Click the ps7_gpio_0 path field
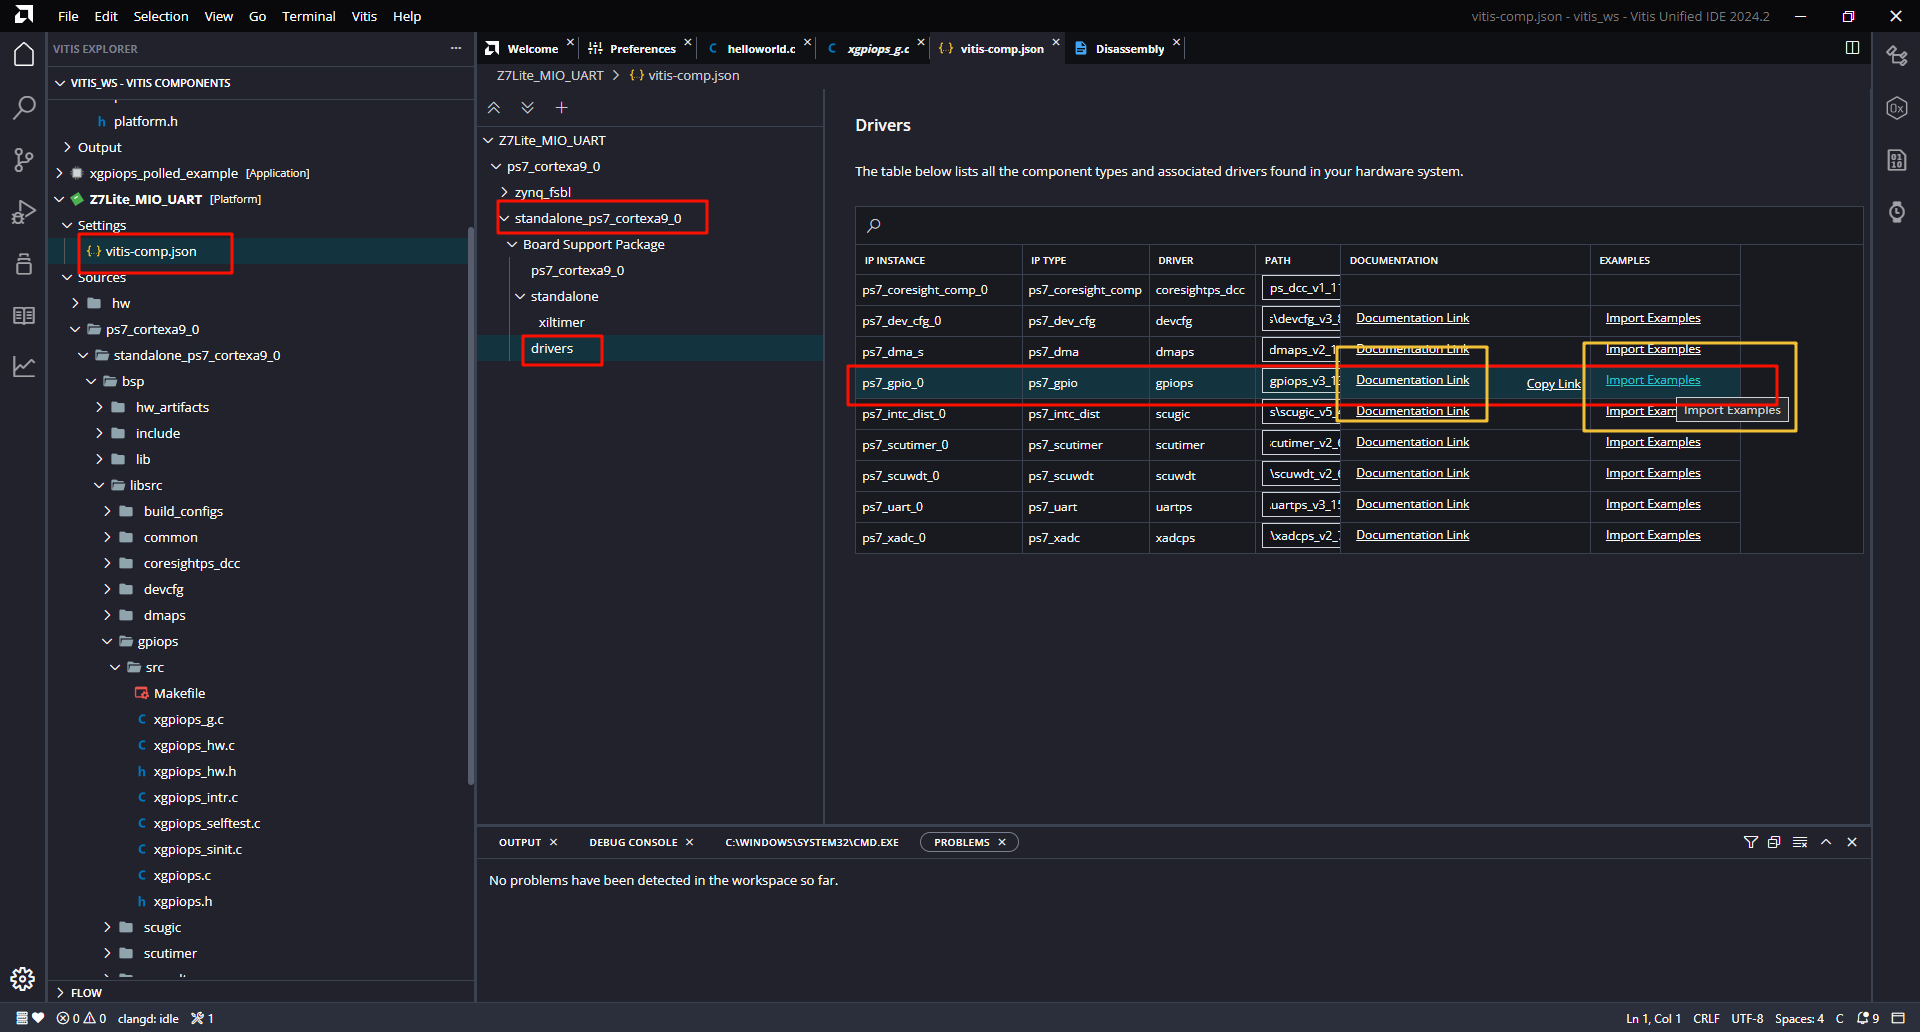The image size is (1920, 1032). point(1300,381)
